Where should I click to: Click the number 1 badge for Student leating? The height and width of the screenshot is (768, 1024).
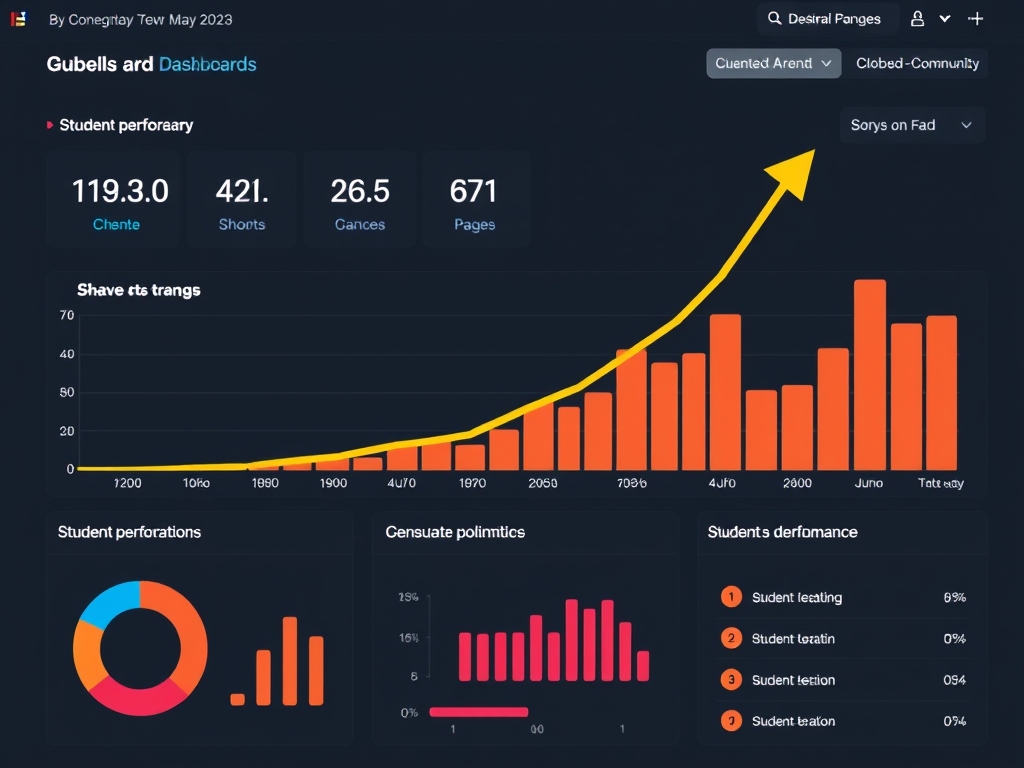pos(731,597)
